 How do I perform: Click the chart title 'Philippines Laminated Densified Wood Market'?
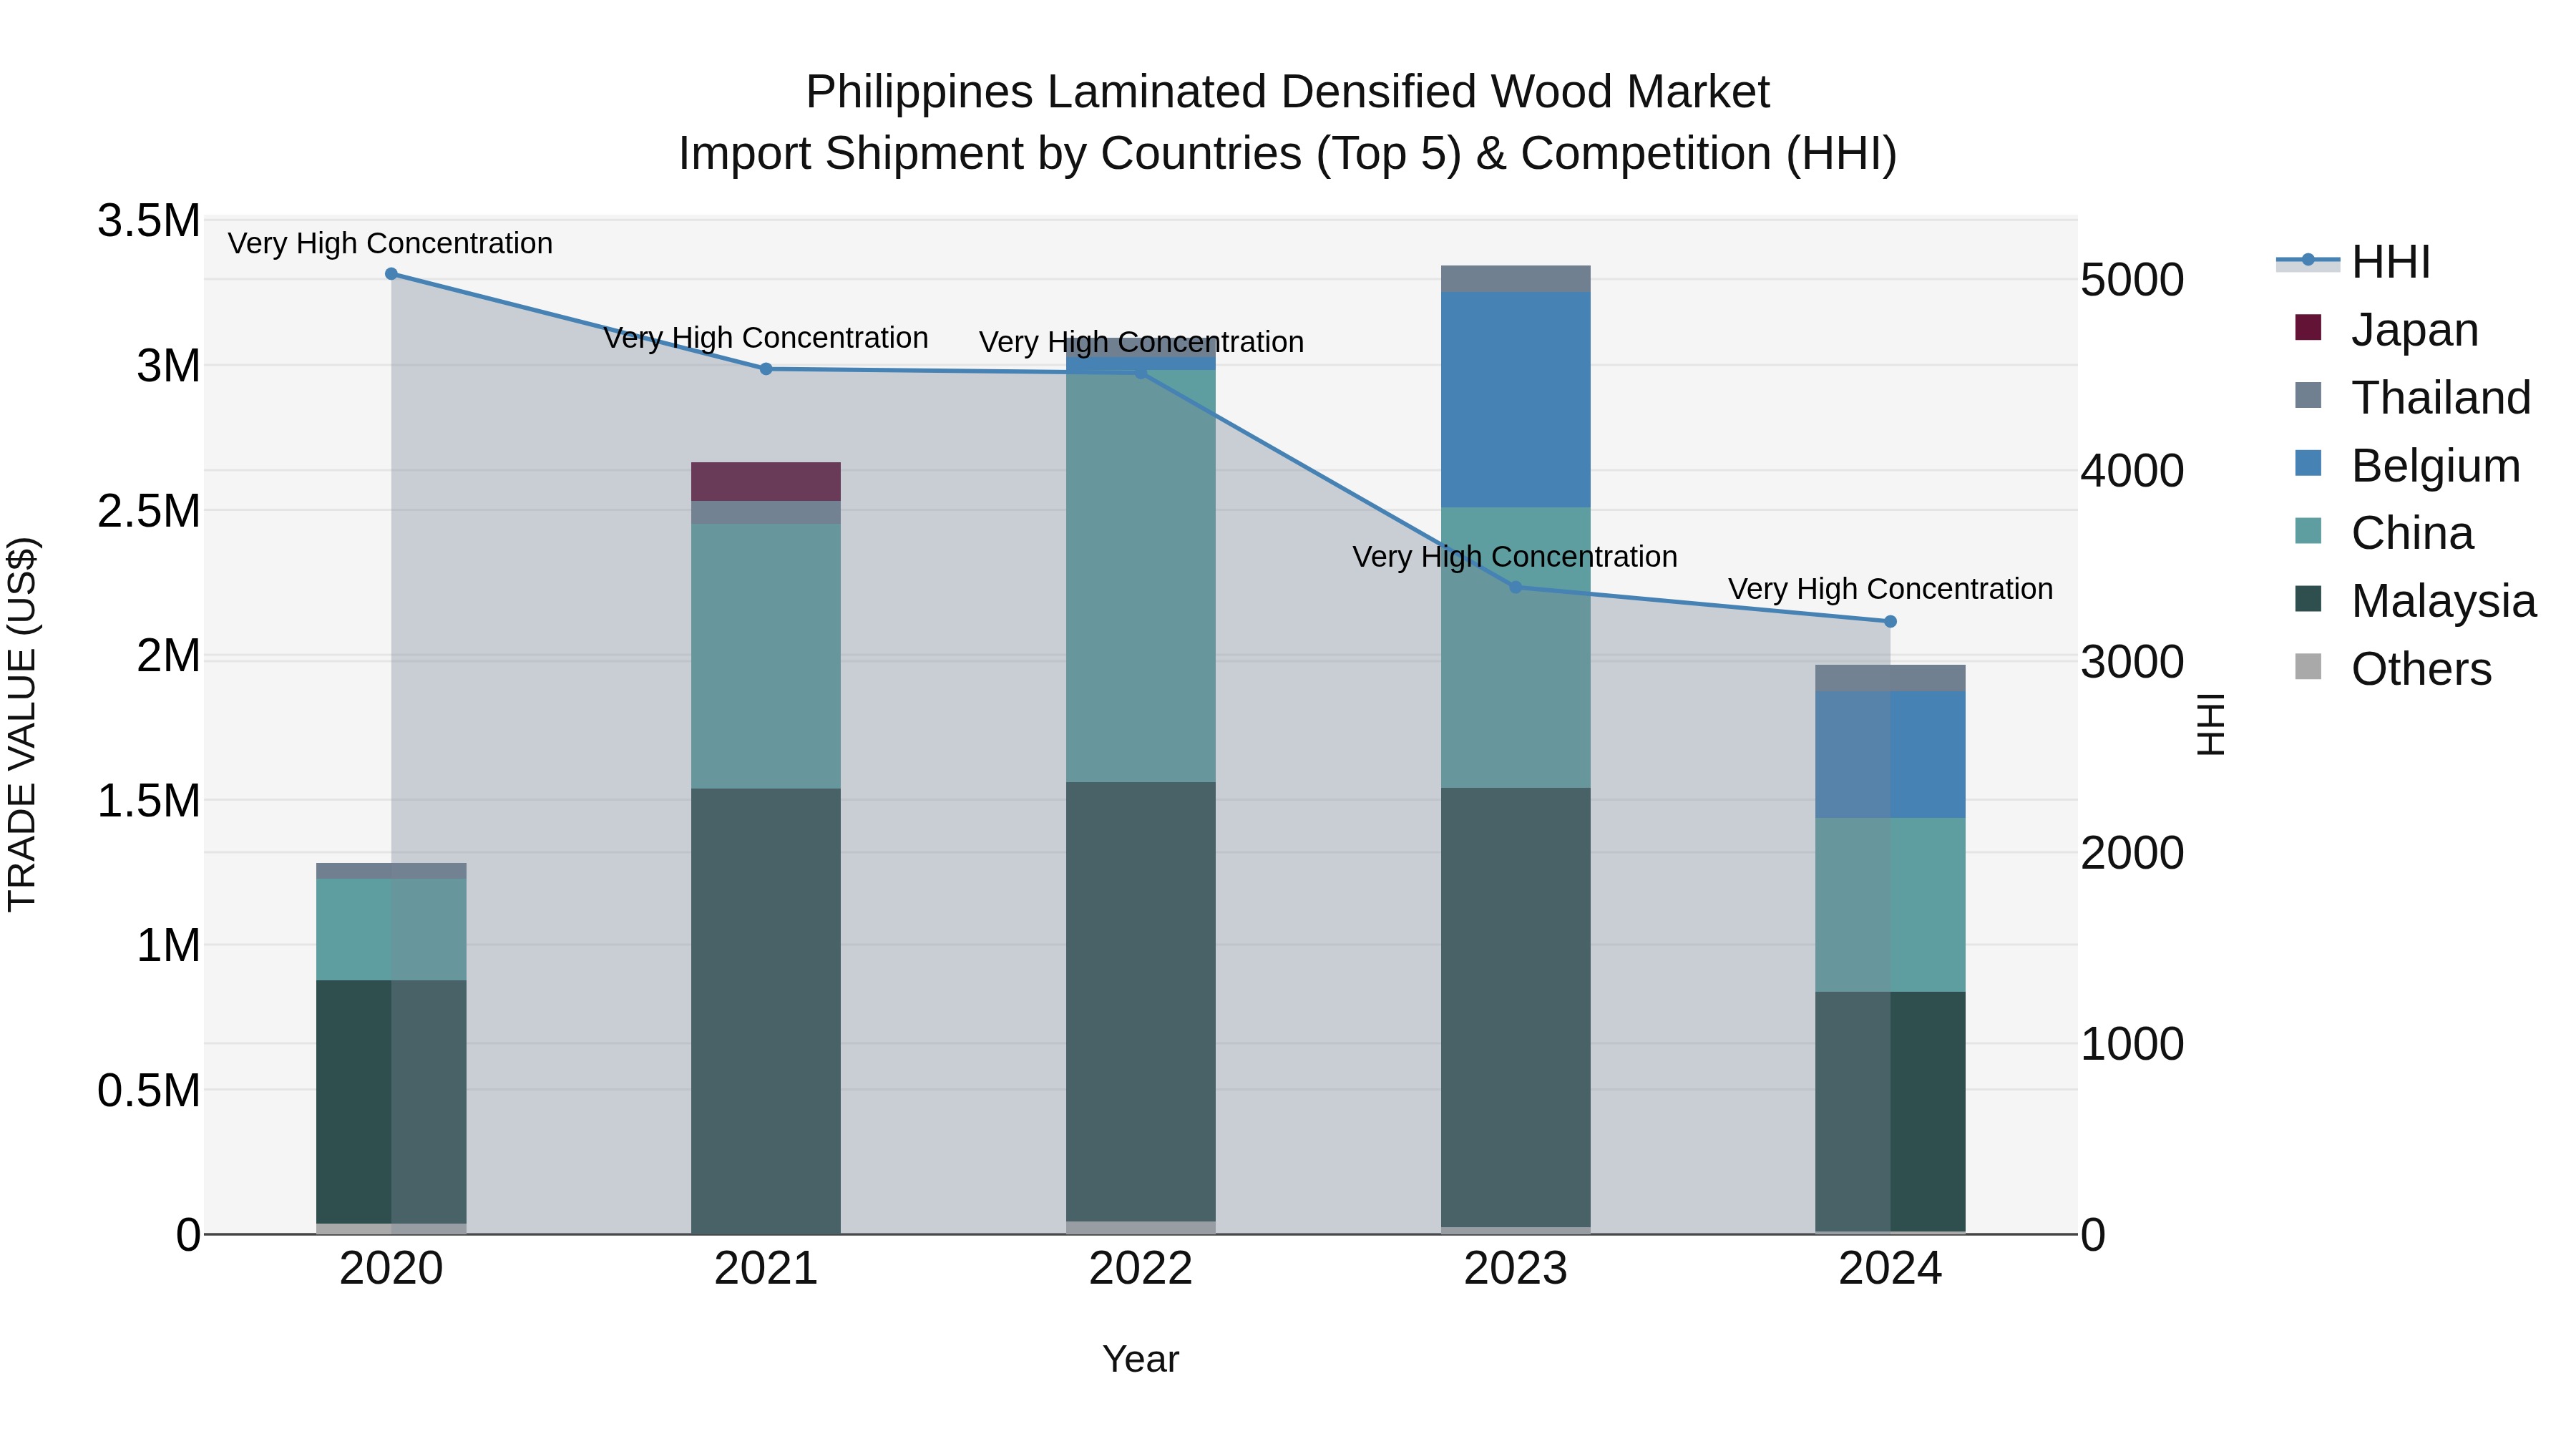(x=1288, y=92)
